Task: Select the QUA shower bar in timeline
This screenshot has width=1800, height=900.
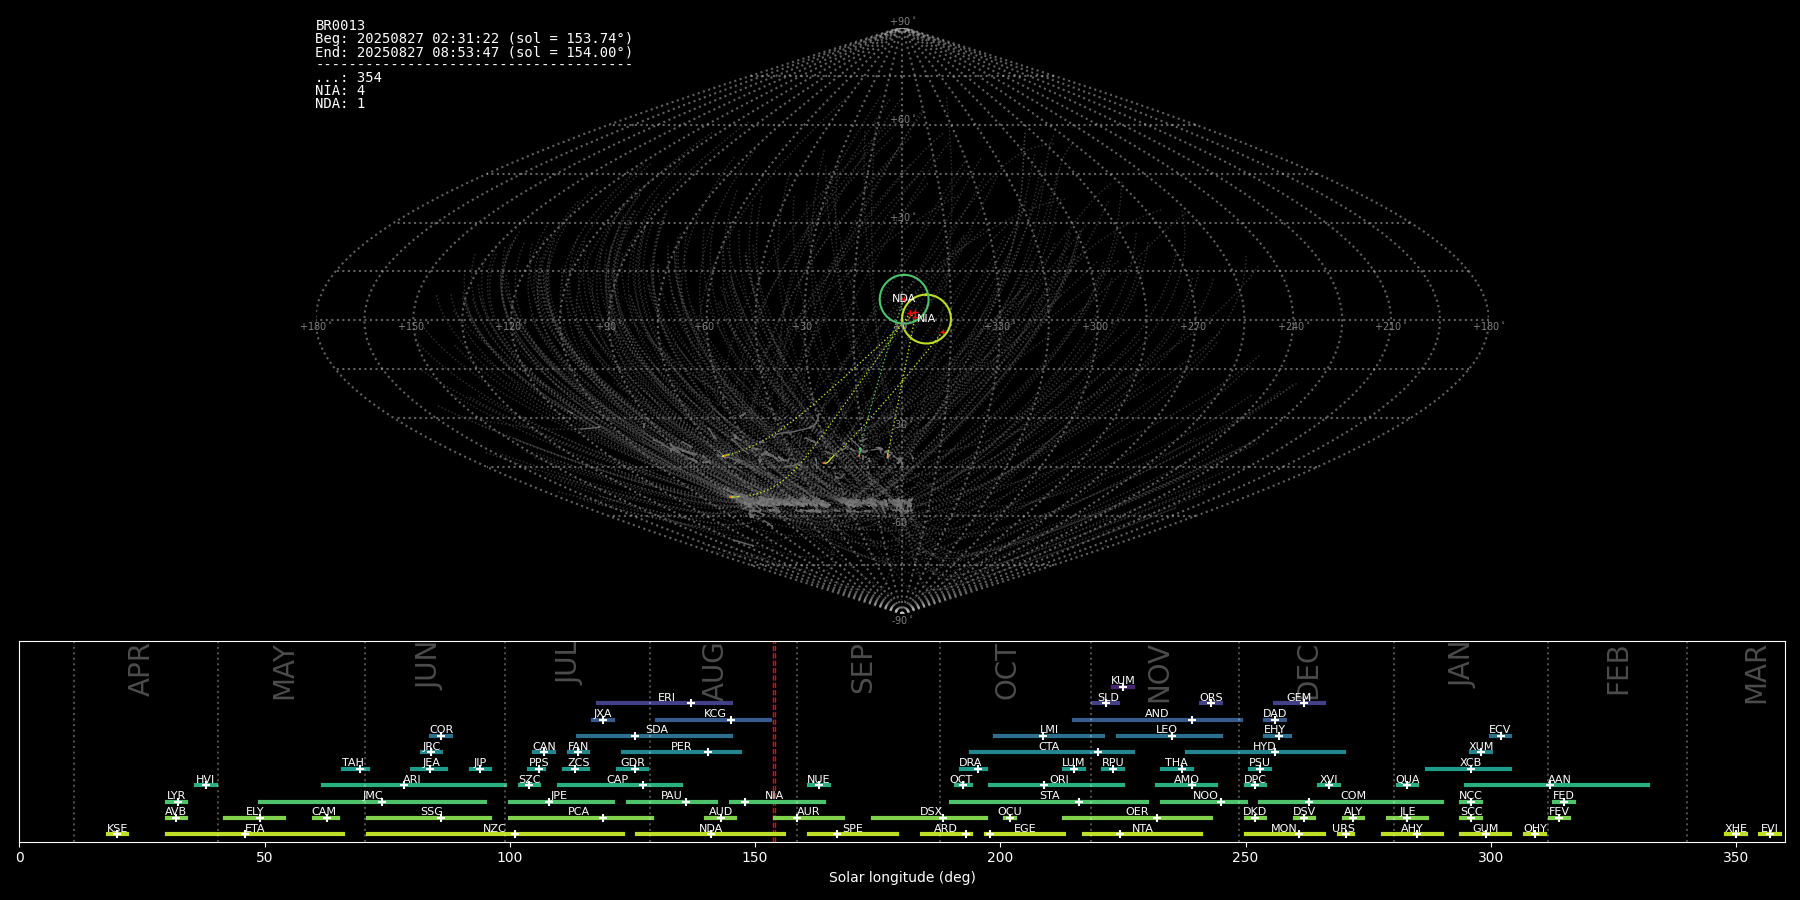Action: (1407, 785)
